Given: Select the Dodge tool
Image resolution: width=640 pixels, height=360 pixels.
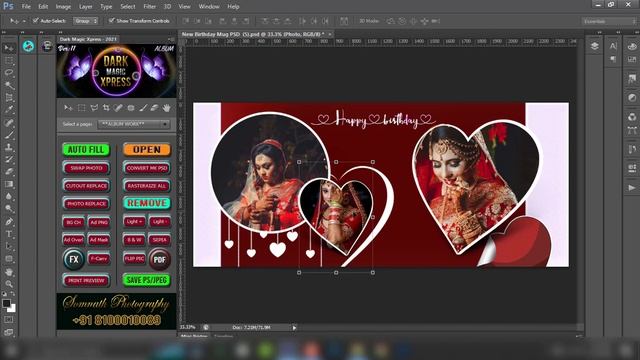Looking at the screenshot, I should 9,209.
